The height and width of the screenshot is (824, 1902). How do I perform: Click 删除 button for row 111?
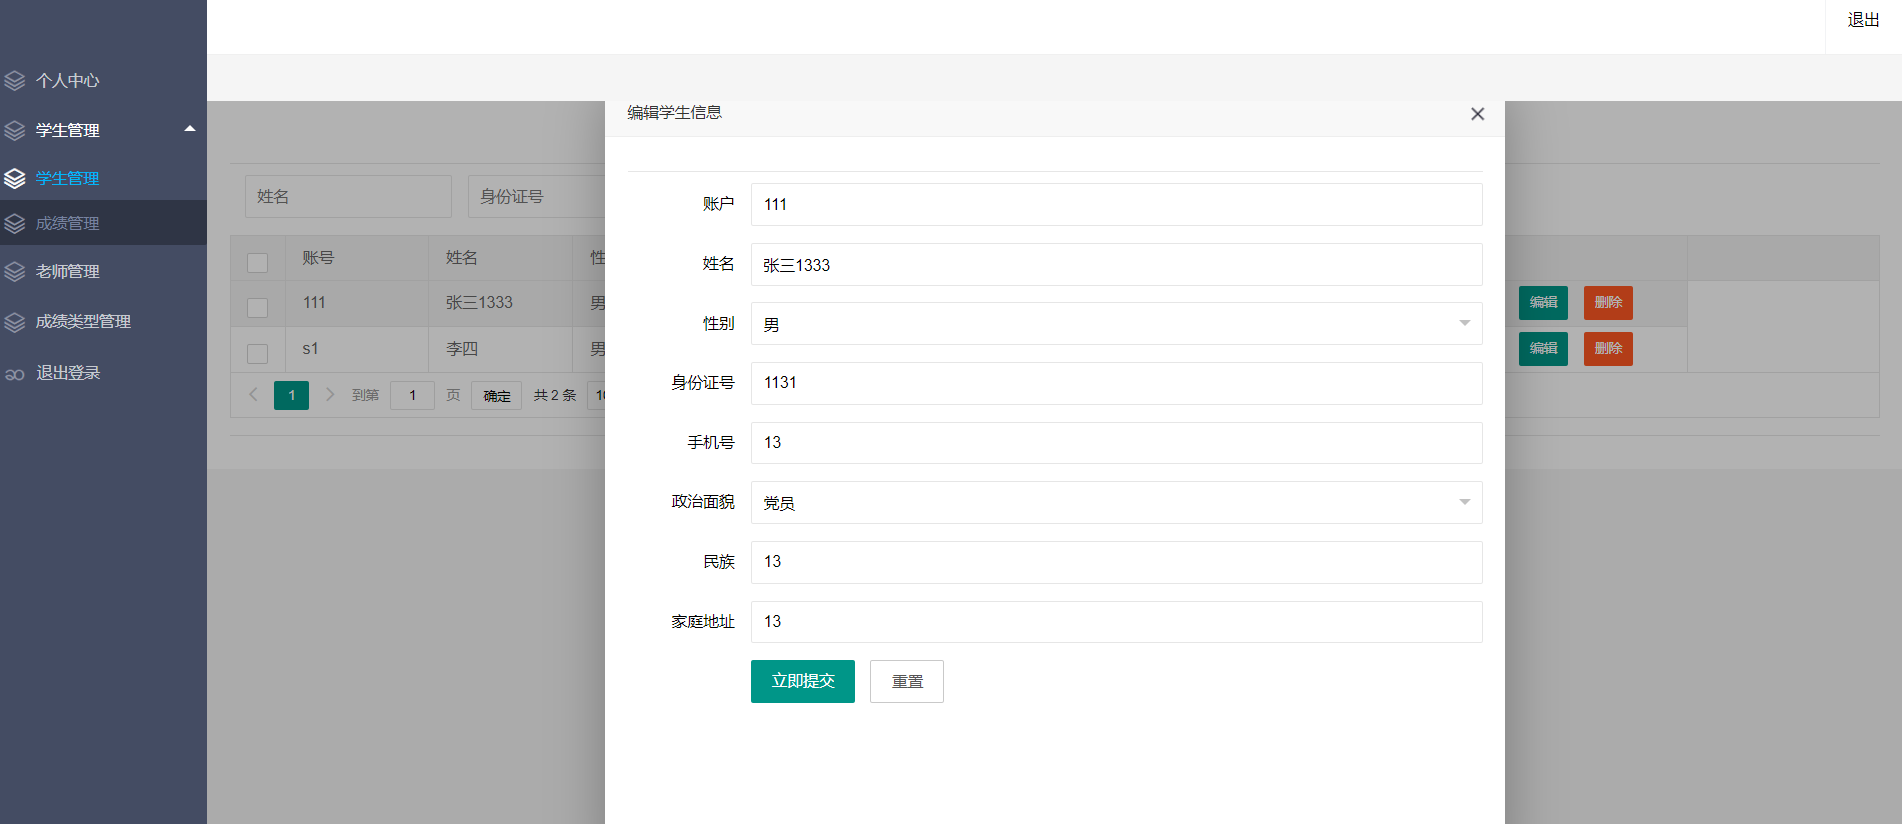click(1608, 302)
